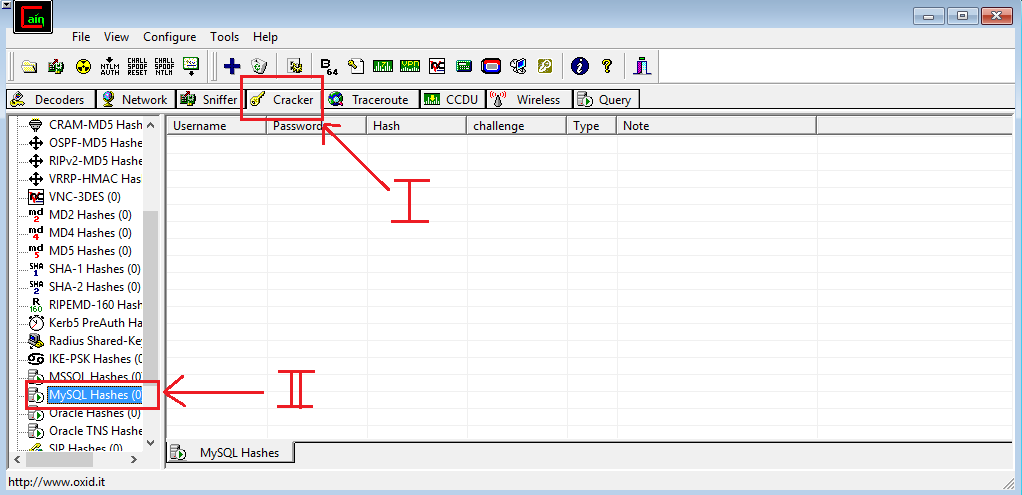Sort by the Note column header
Screen dimensions: 1022x495
[716, 126]
